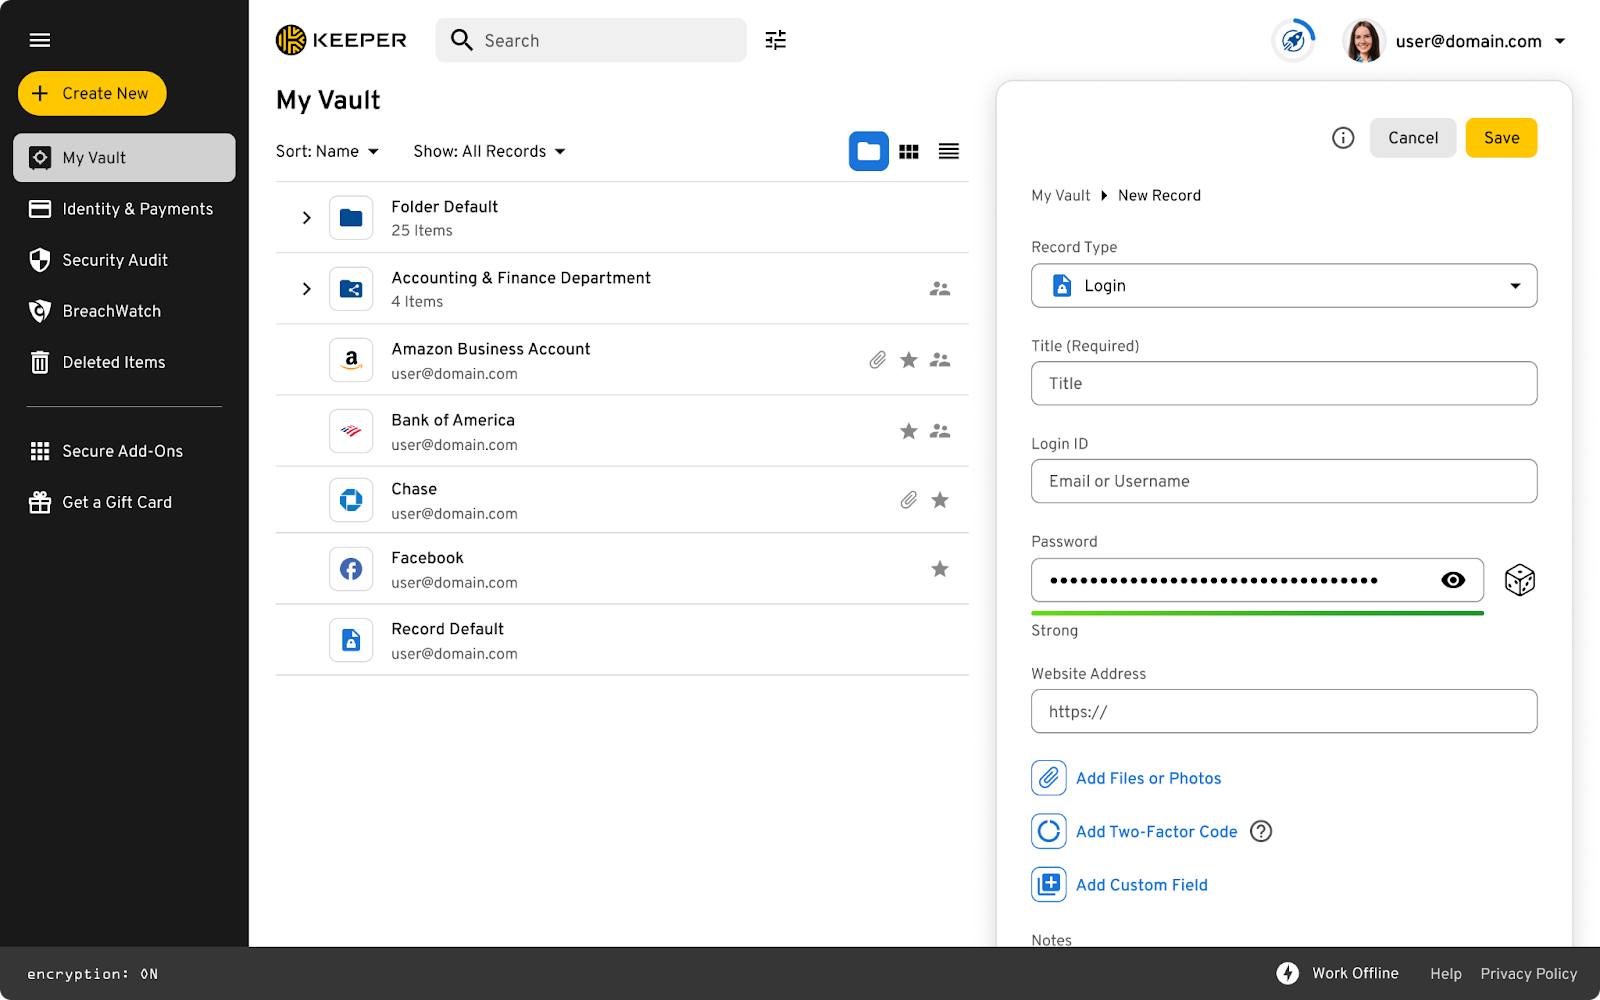Switch to folder view icon
Screen dimensions: 1600x1000
coord(869,151)
